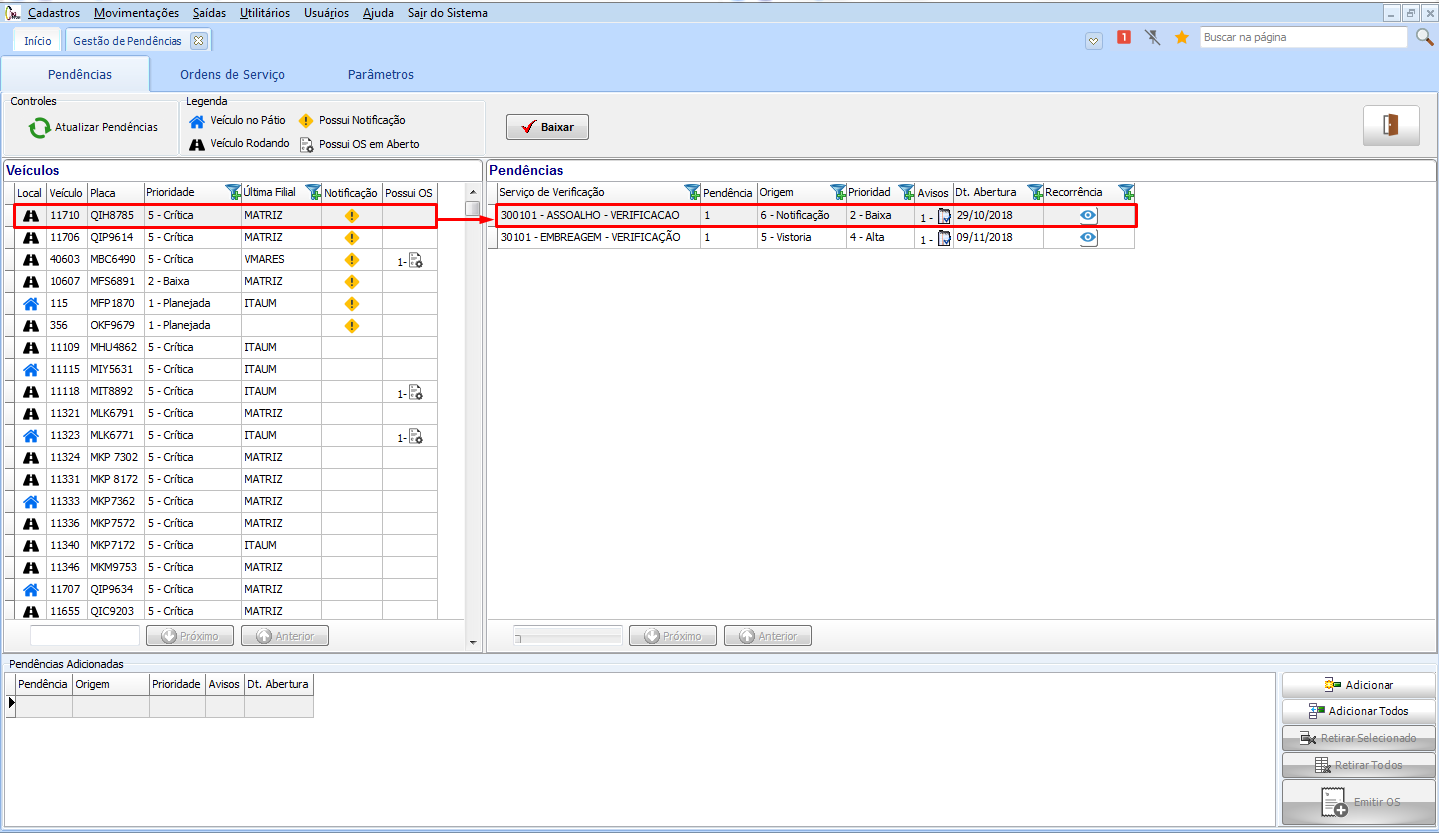Click the Placa column header in Veículos
The image size is (1439, 833).
point(115,193)
